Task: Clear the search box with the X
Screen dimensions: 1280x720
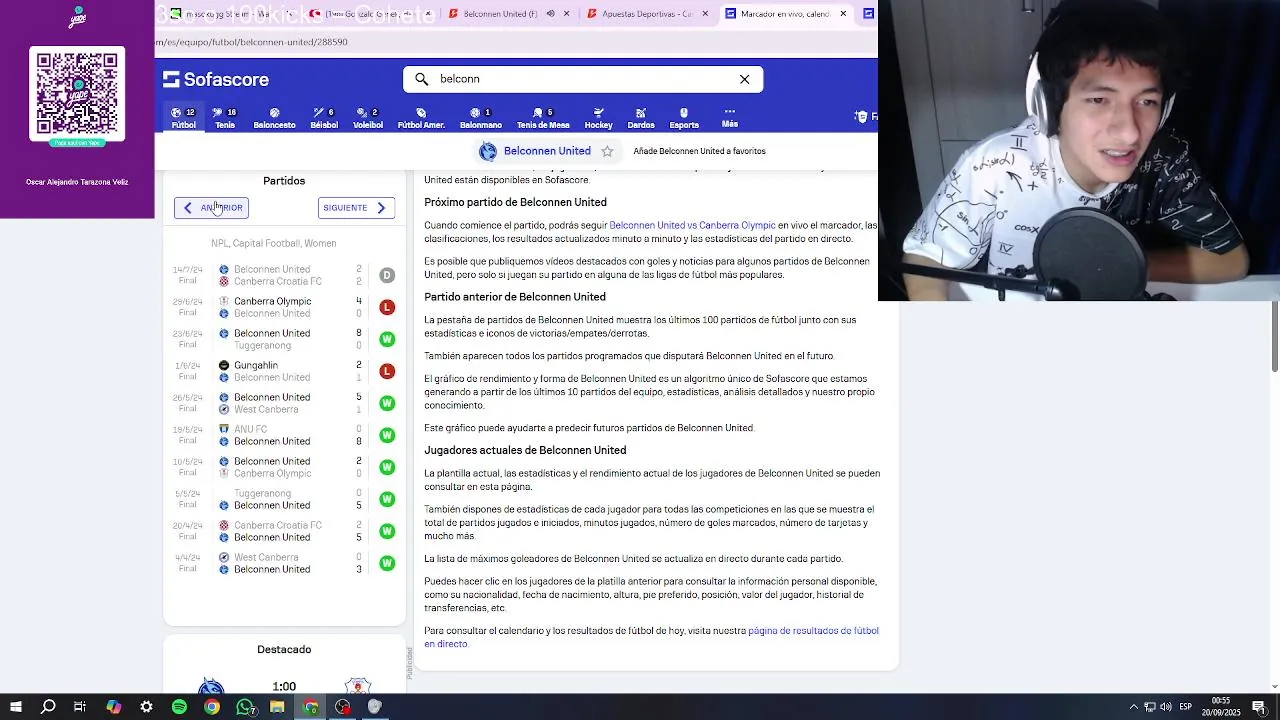Action: click(744, 79)
